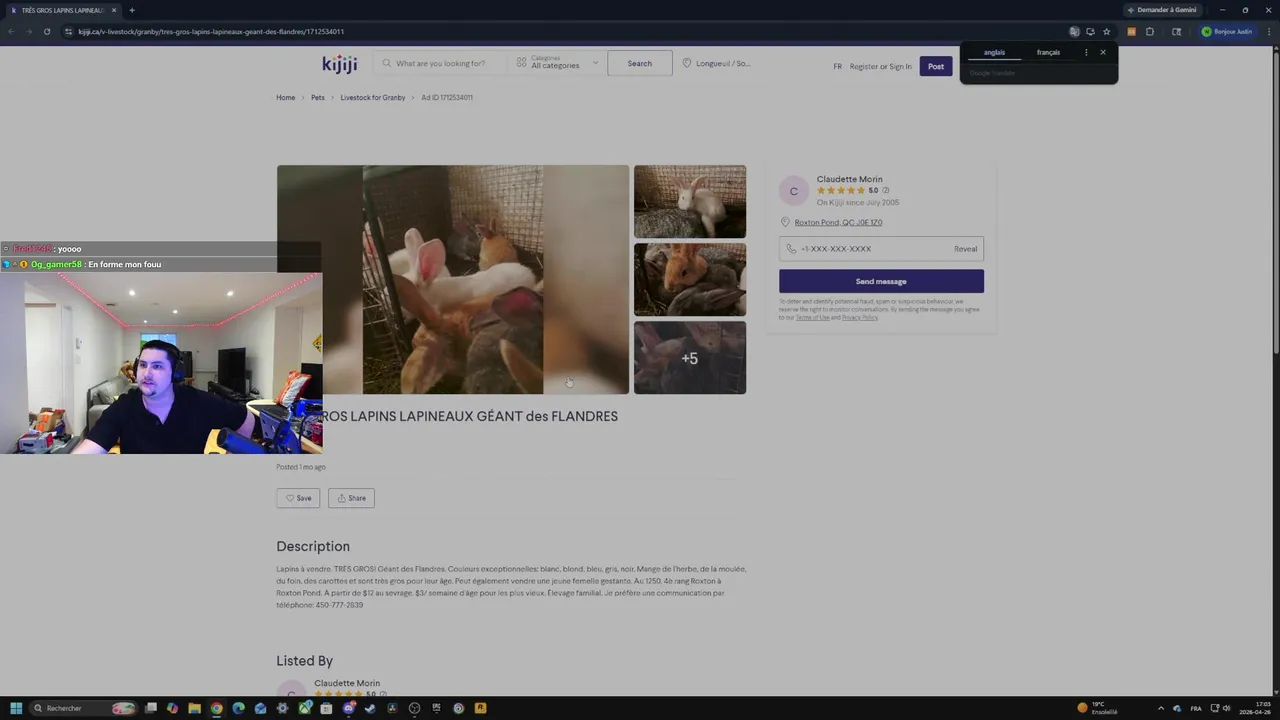Click the Livestock for Granby breadcrumb
This screenshot has width=1280, height=720.
[x=373, y=98]
